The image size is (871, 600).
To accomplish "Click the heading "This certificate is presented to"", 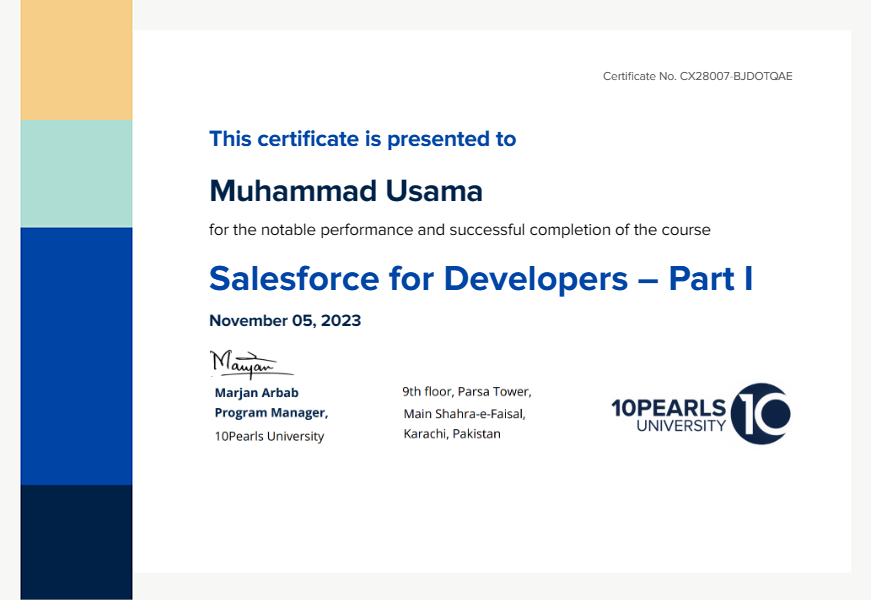I will tap(362, 139).
